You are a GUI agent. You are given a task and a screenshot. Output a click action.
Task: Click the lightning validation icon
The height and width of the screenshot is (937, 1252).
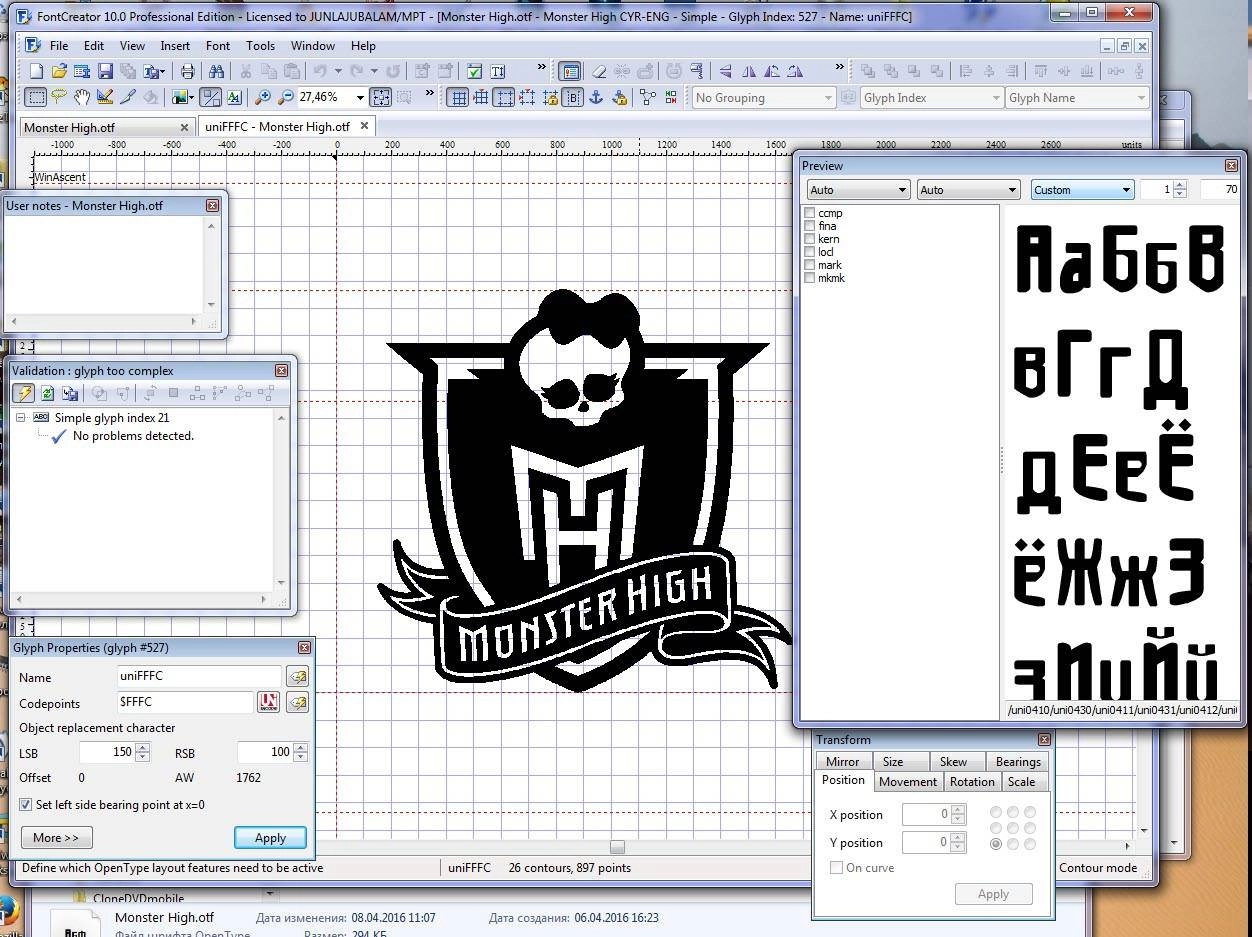point(24,394)
